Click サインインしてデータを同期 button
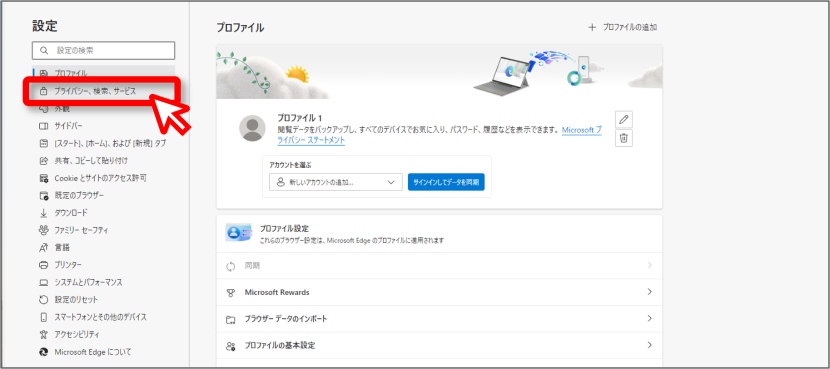 tap(446, 182)
